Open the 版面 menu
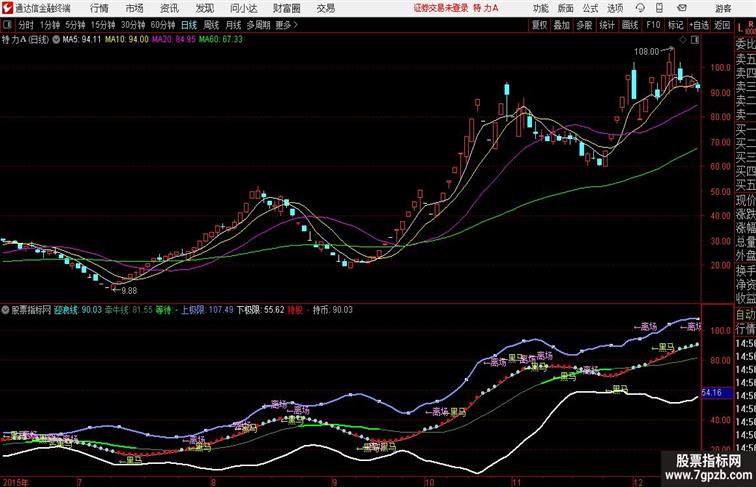This screenshot has width=756, height=487. pos(566,8)
